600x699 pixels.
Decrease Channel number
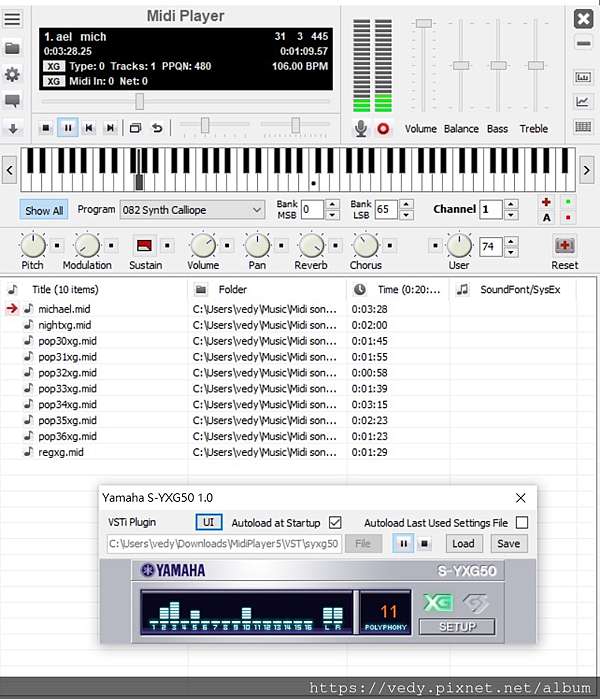point(511,215)
